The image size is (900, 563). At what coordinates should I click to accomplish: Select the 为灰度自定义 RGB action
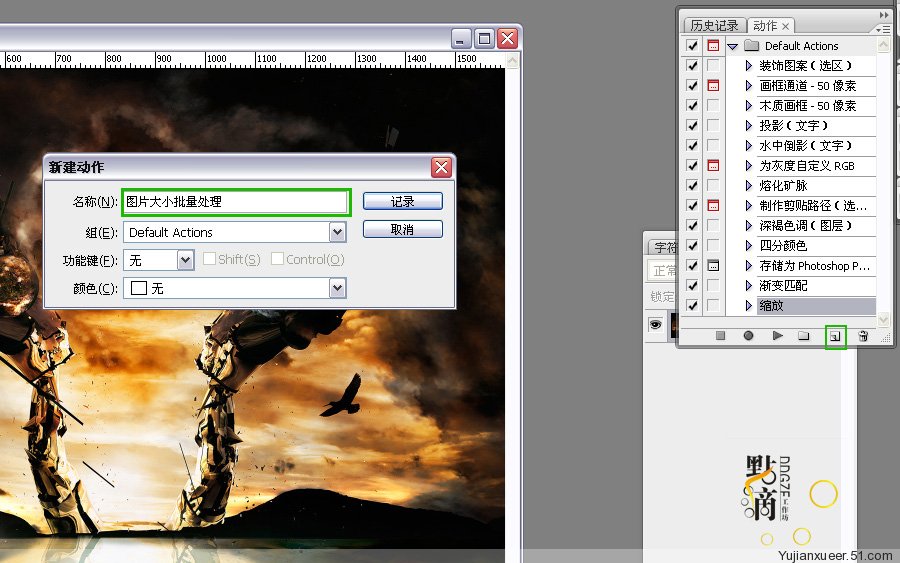[816, 166]
